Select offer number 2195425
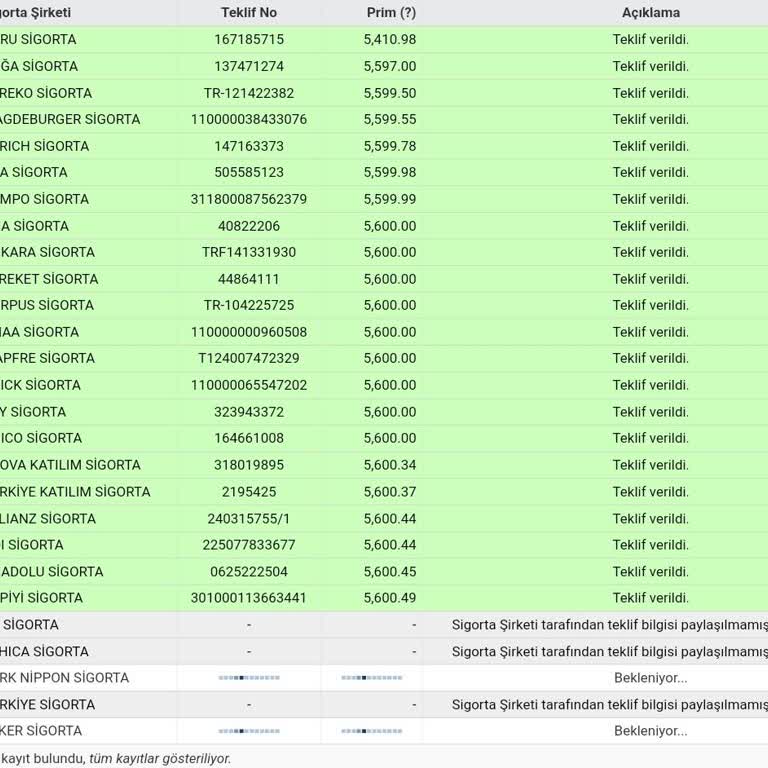Image resolution: width=768 pixels, height=768 pixels. [x=249, y=492]
